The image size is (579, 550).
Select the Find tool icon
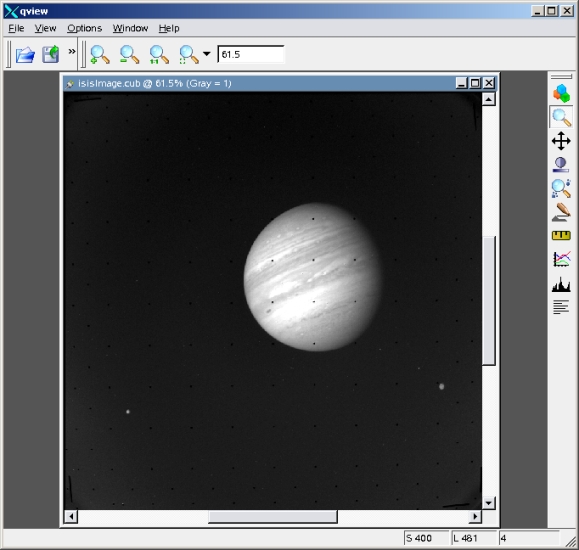coord(561,188)
